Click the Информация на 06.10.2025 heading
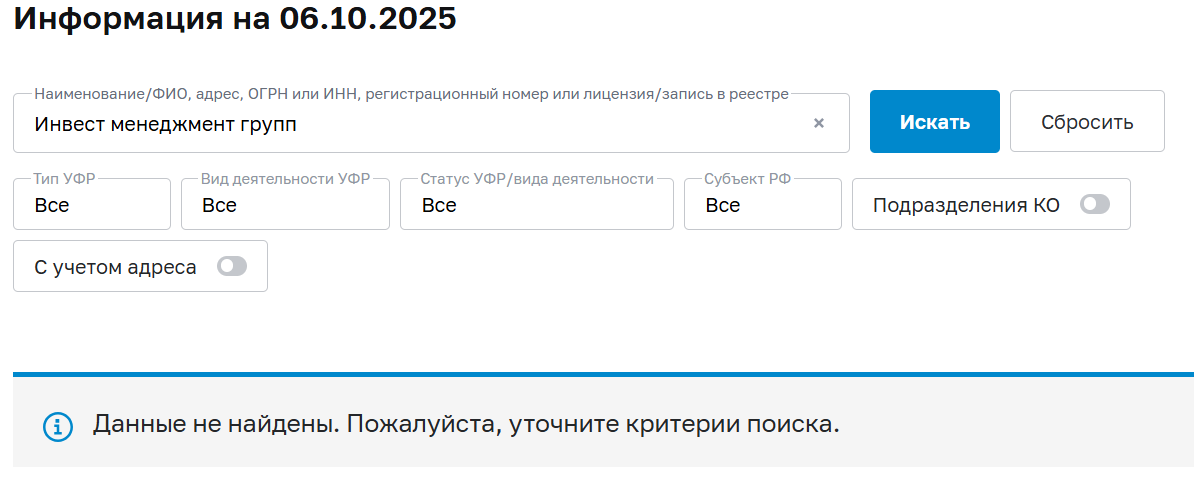1194x496 pixels. coord(235,18)
